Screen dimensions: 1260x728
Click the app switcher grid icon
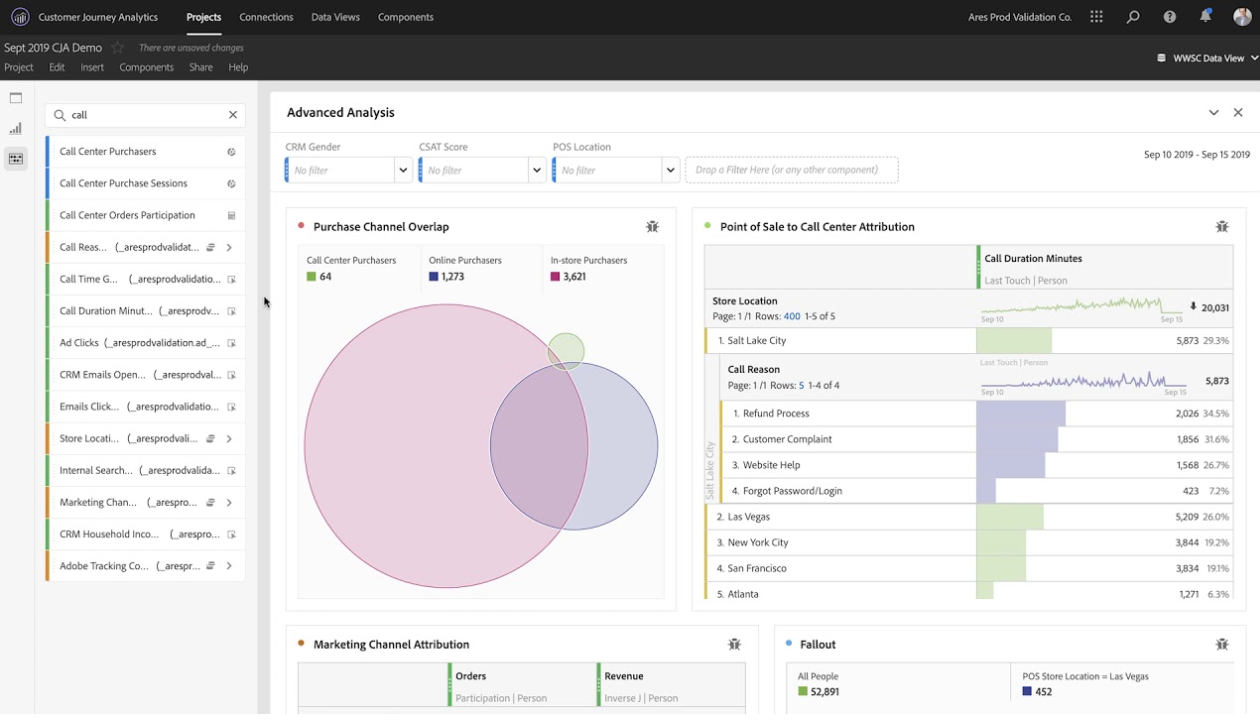(x=1096, y=16)
